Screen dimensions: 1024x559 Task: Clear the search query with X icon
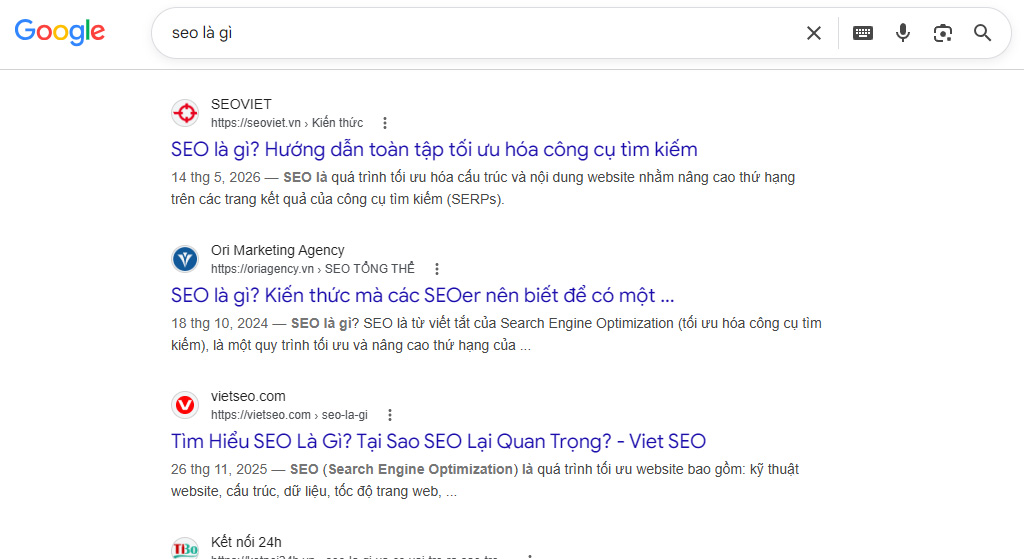[814, 33]
